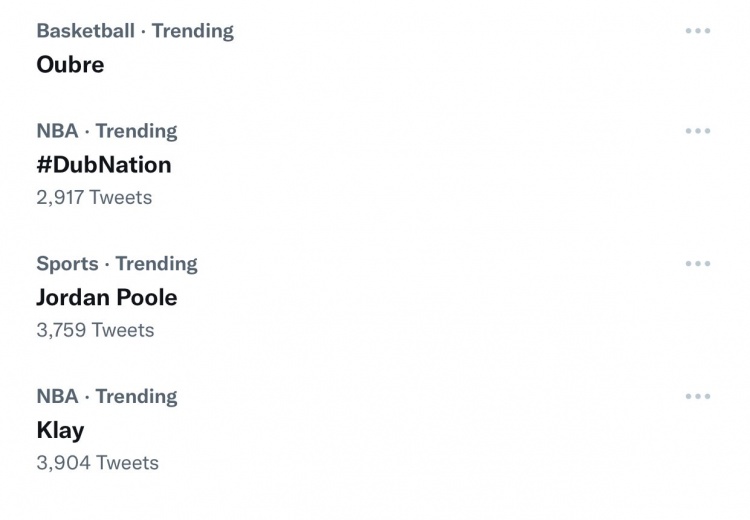Image resolution: width=750 pixels, height=520 pixels.
Task: Open the Jordan Poole trending topic
Action: (107, 298)
